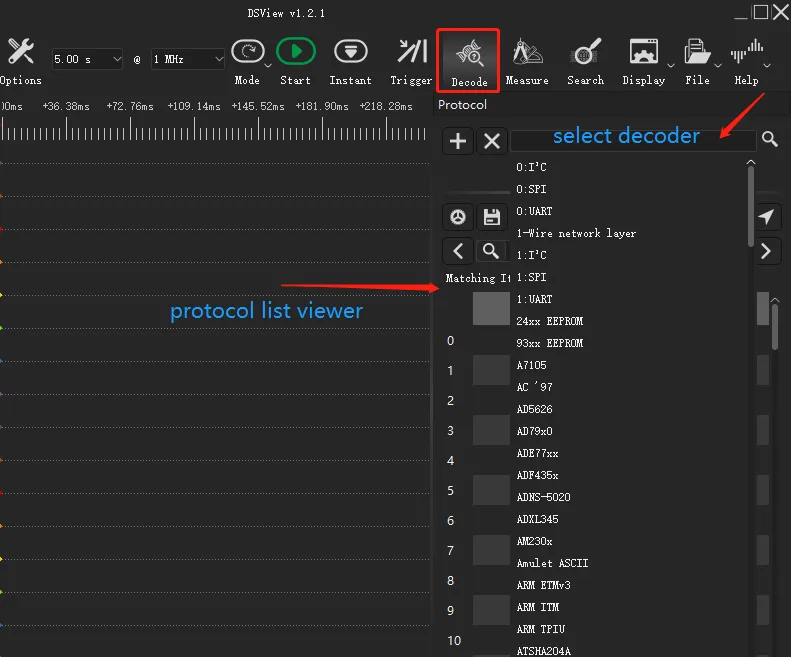Screen dimensions: 791x657
Task: Select the 1:I²C decoder
Action: click(531, 255)
